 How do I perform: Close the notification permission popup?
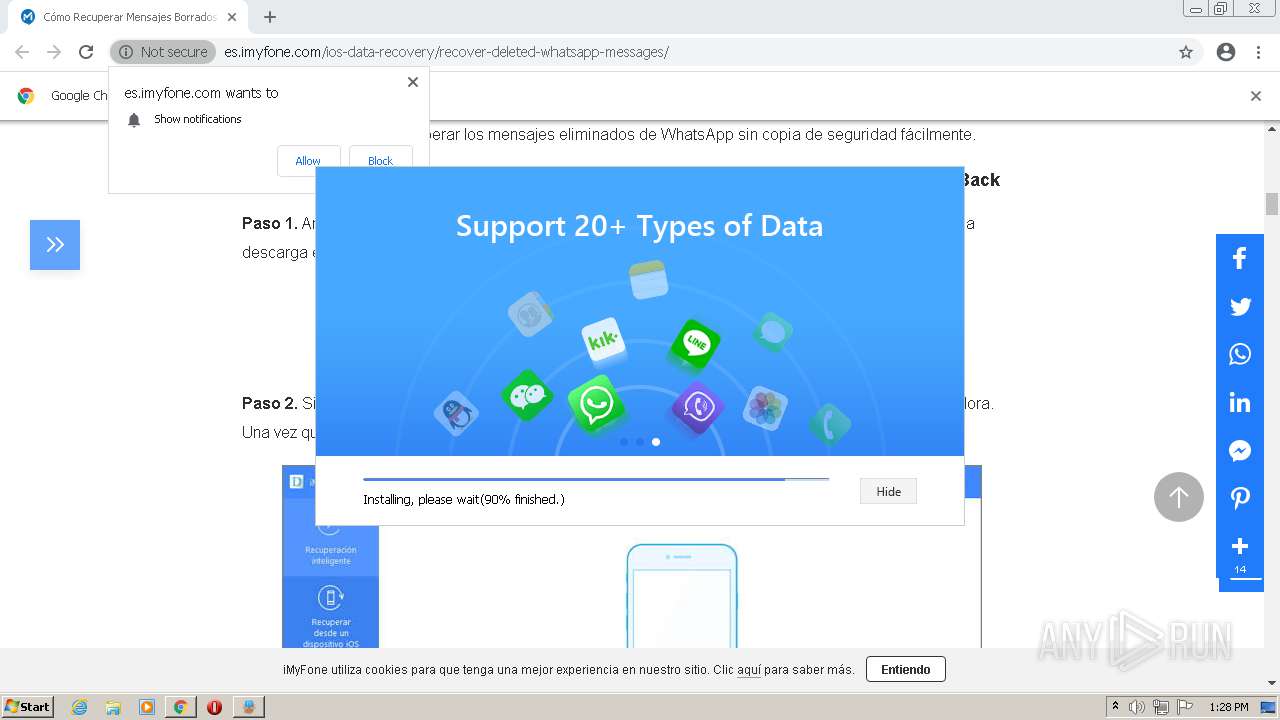pyautogui.click(x=413, y=82)
